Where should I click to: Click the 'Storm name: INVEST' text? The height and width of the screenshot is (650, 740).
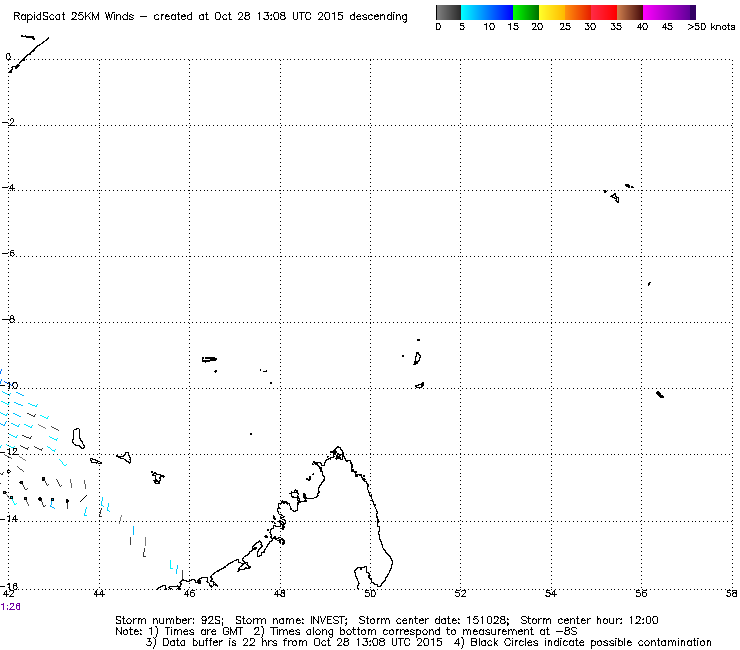[291, 620]
